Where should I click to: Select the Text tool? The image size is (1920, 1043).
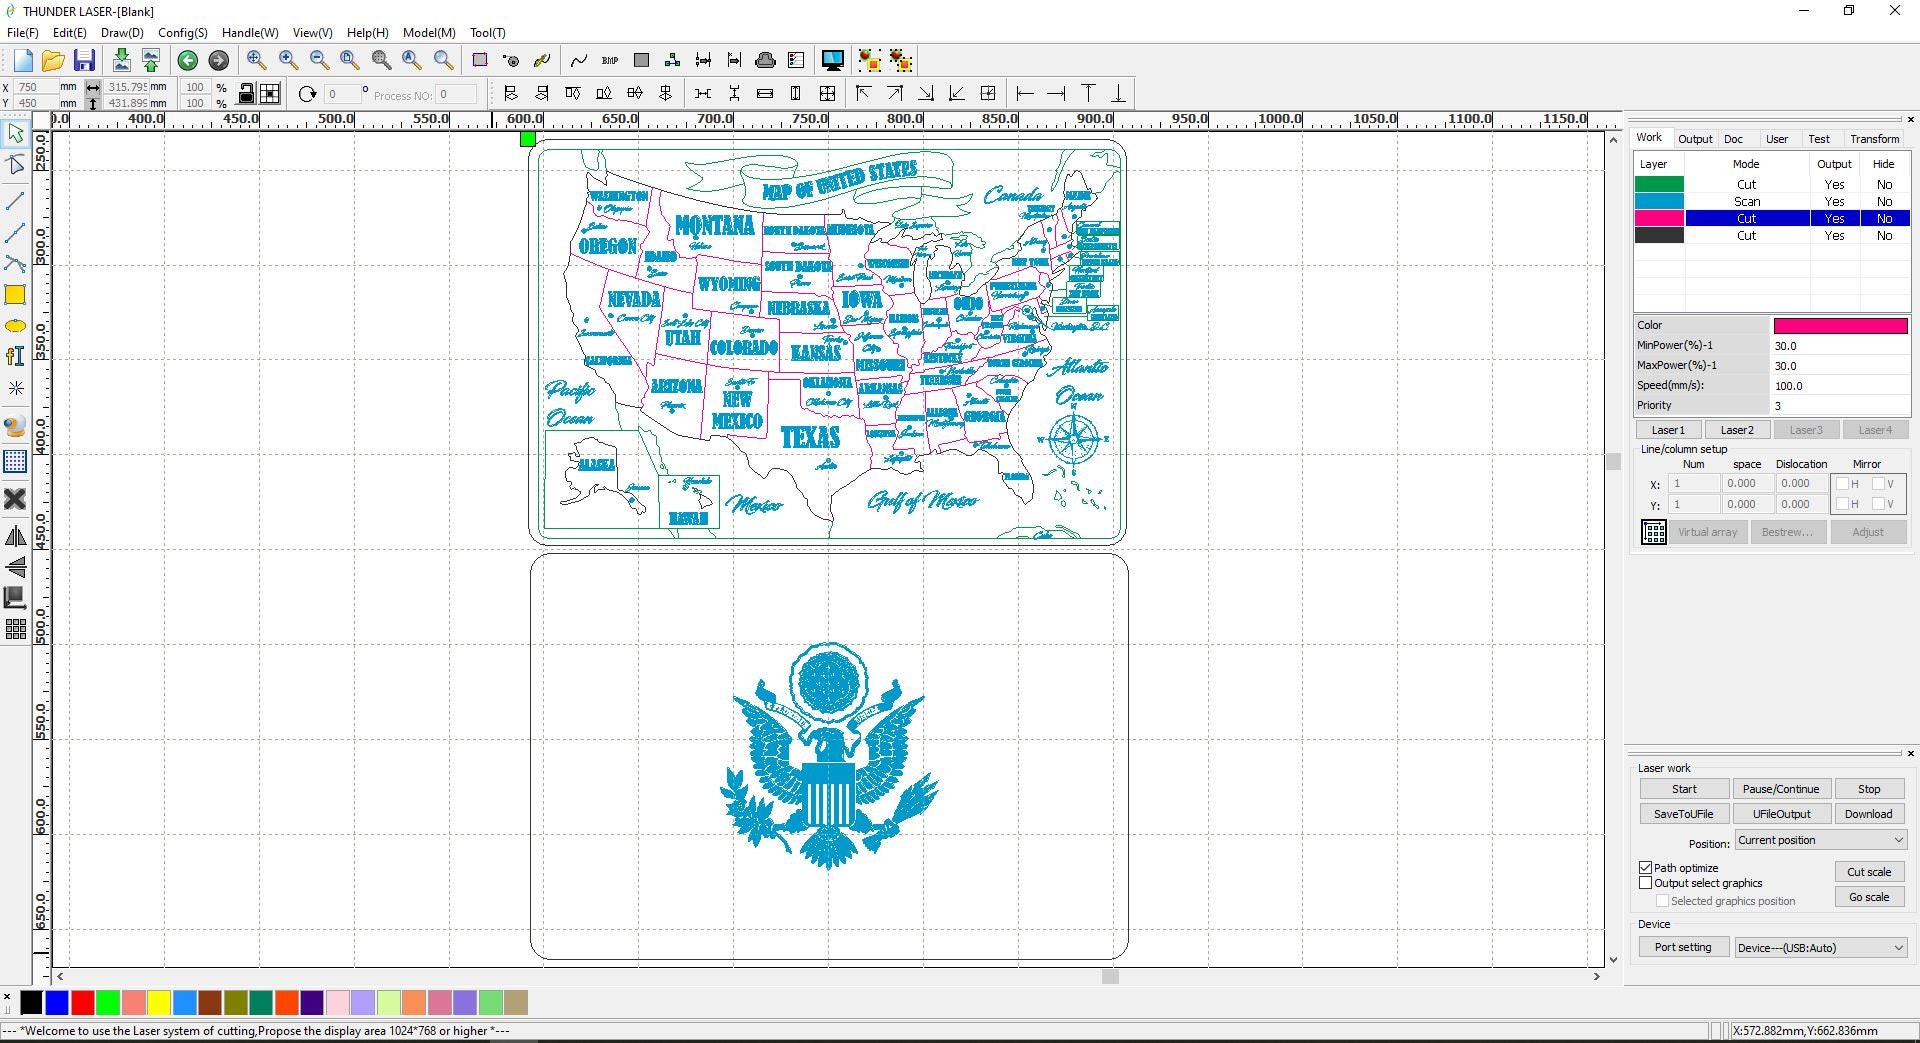pyautogui.click(x=15, y=356)
